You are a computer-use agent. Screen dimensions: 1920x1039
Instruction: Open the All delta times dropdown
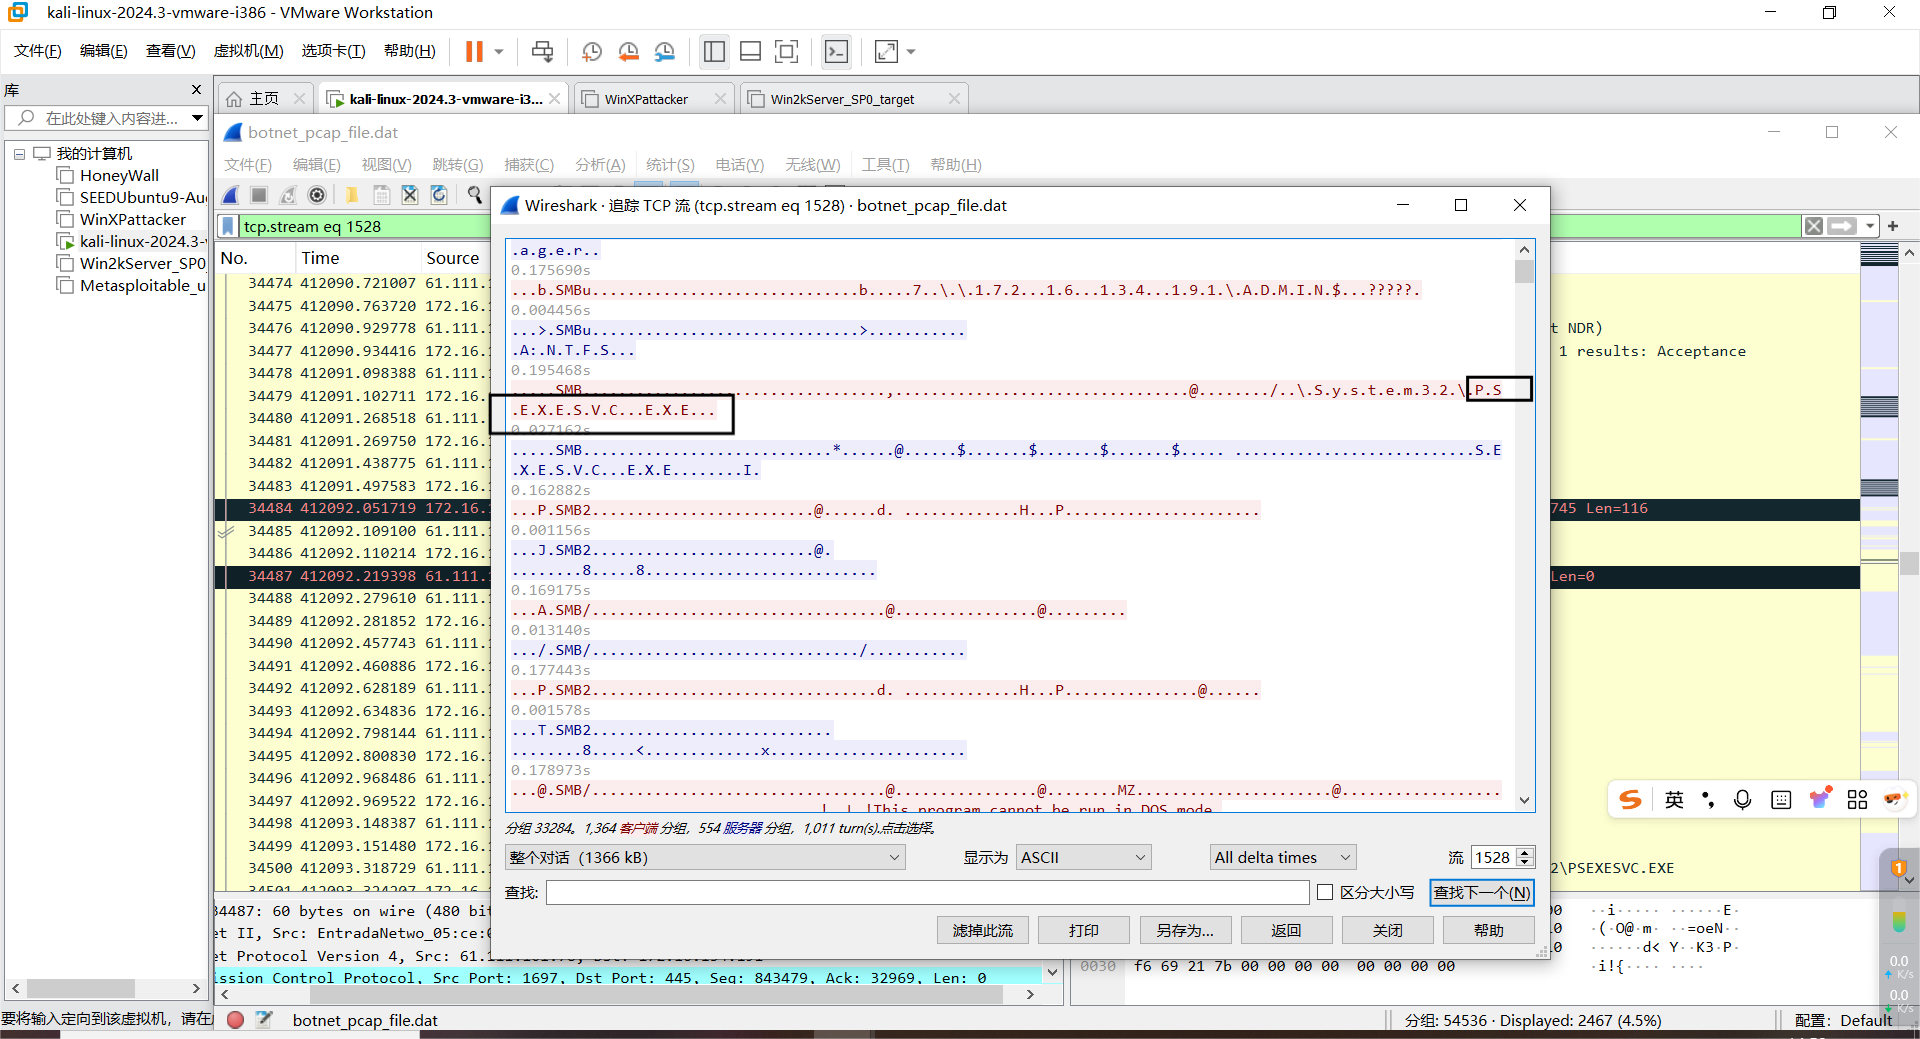click(1282, 857)
